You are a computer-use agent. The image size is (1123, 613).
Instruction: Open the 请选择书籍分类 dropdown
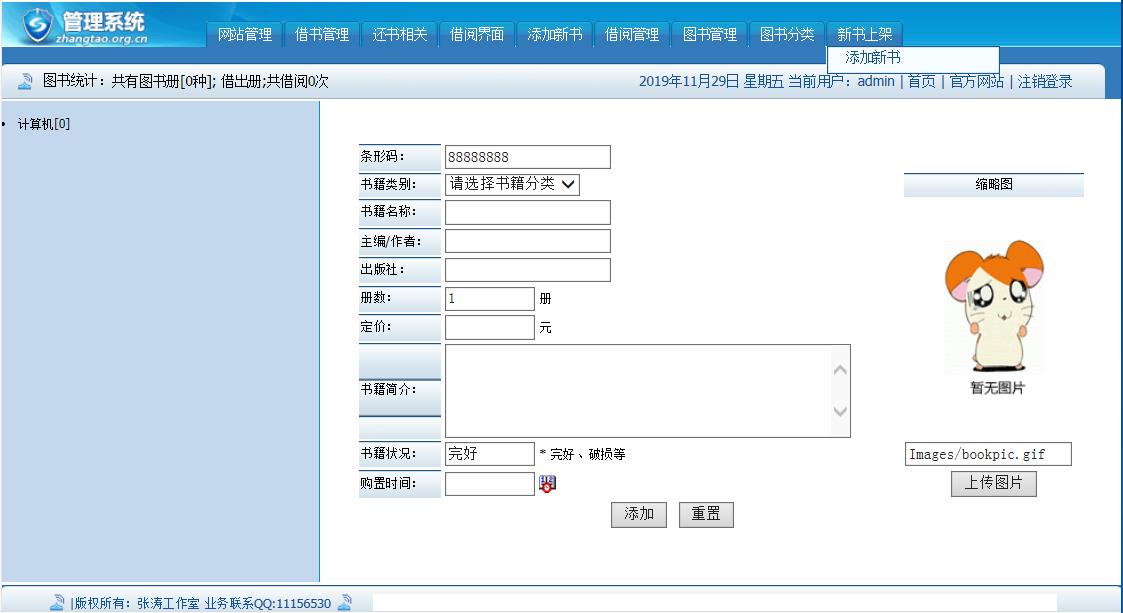(513, 184)
